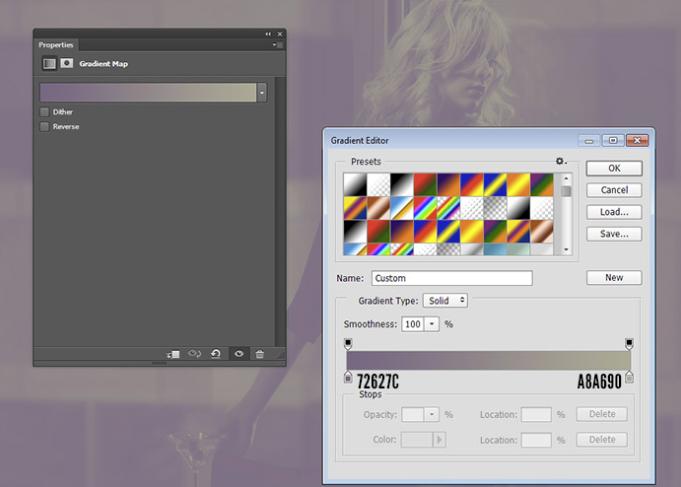Reset adjustment to defaults icon
681x487 pixels.
pyautogui.click(x=216, y=354)
